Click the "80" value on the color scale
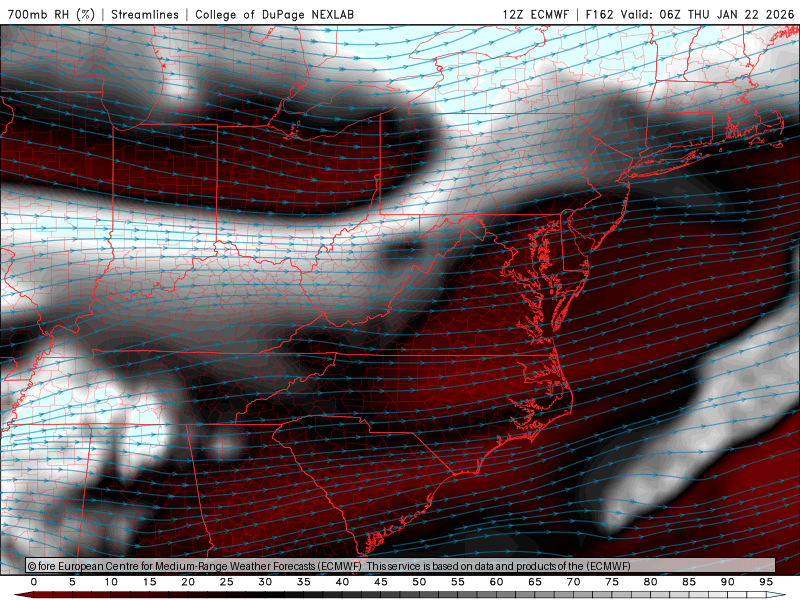The image size is (800, 600). [x=651, y=582]
